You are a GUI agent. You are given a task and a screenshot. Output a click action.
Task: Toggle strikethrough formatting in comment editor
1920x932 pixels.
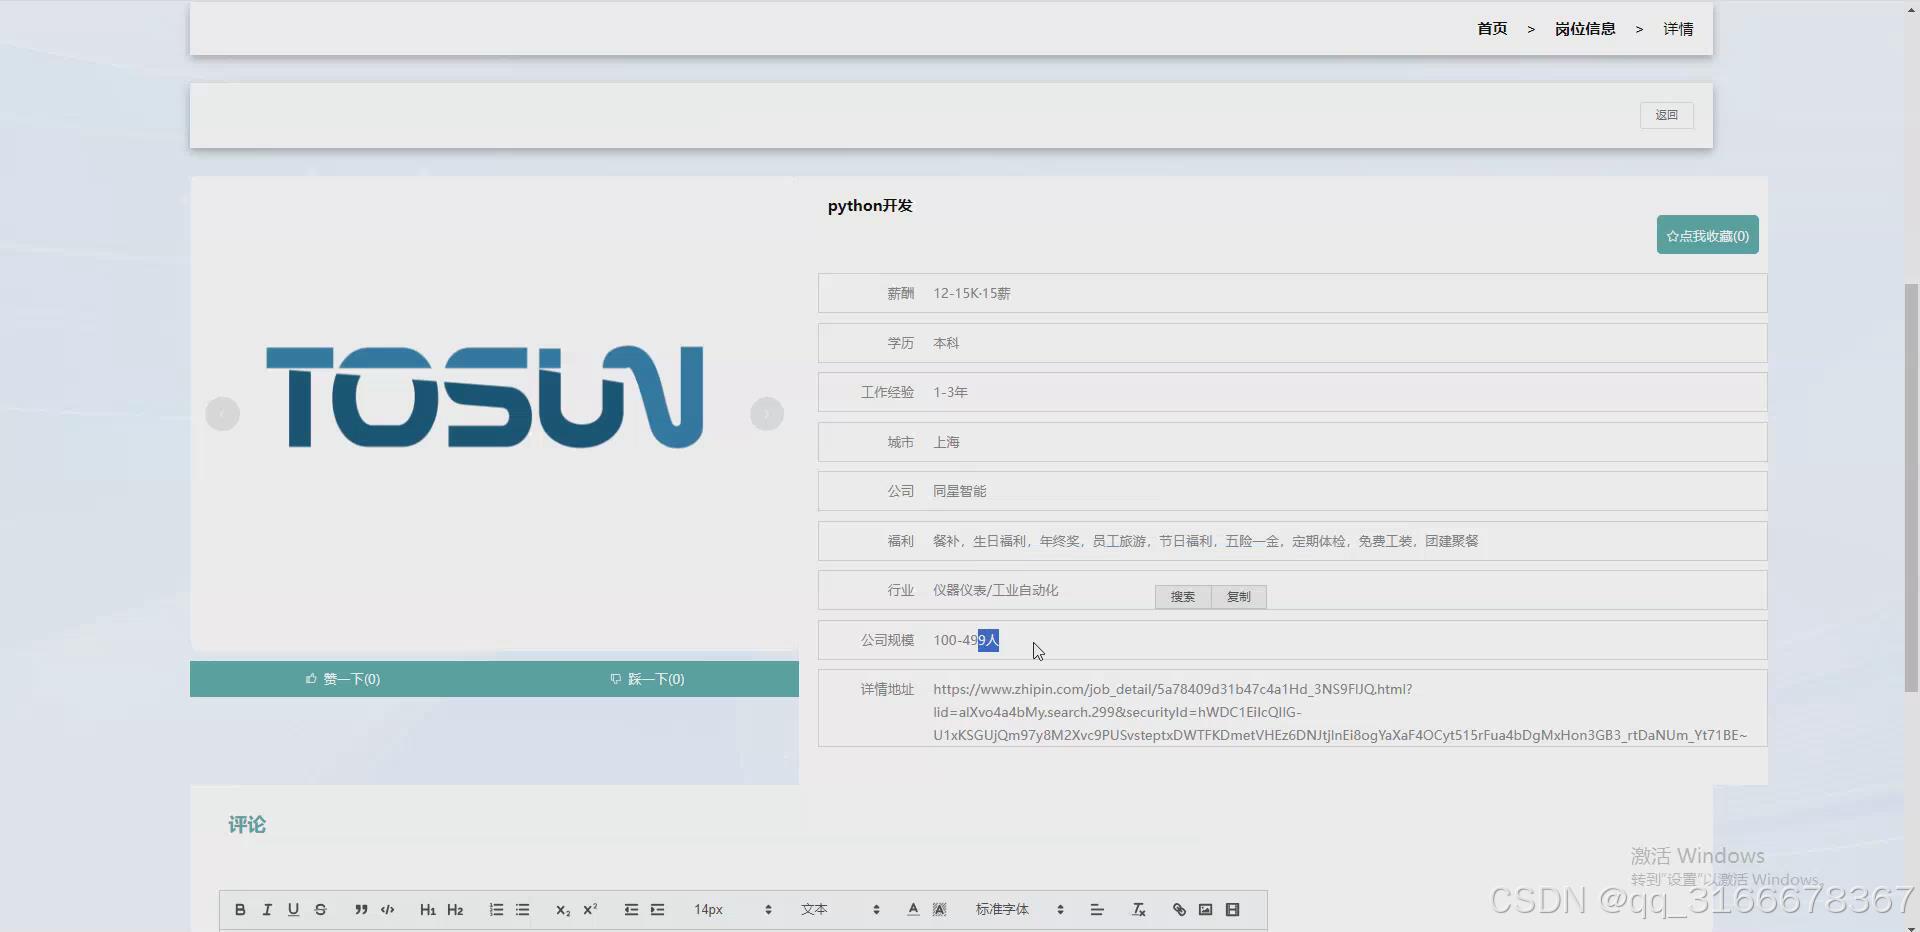click(320, 910)
